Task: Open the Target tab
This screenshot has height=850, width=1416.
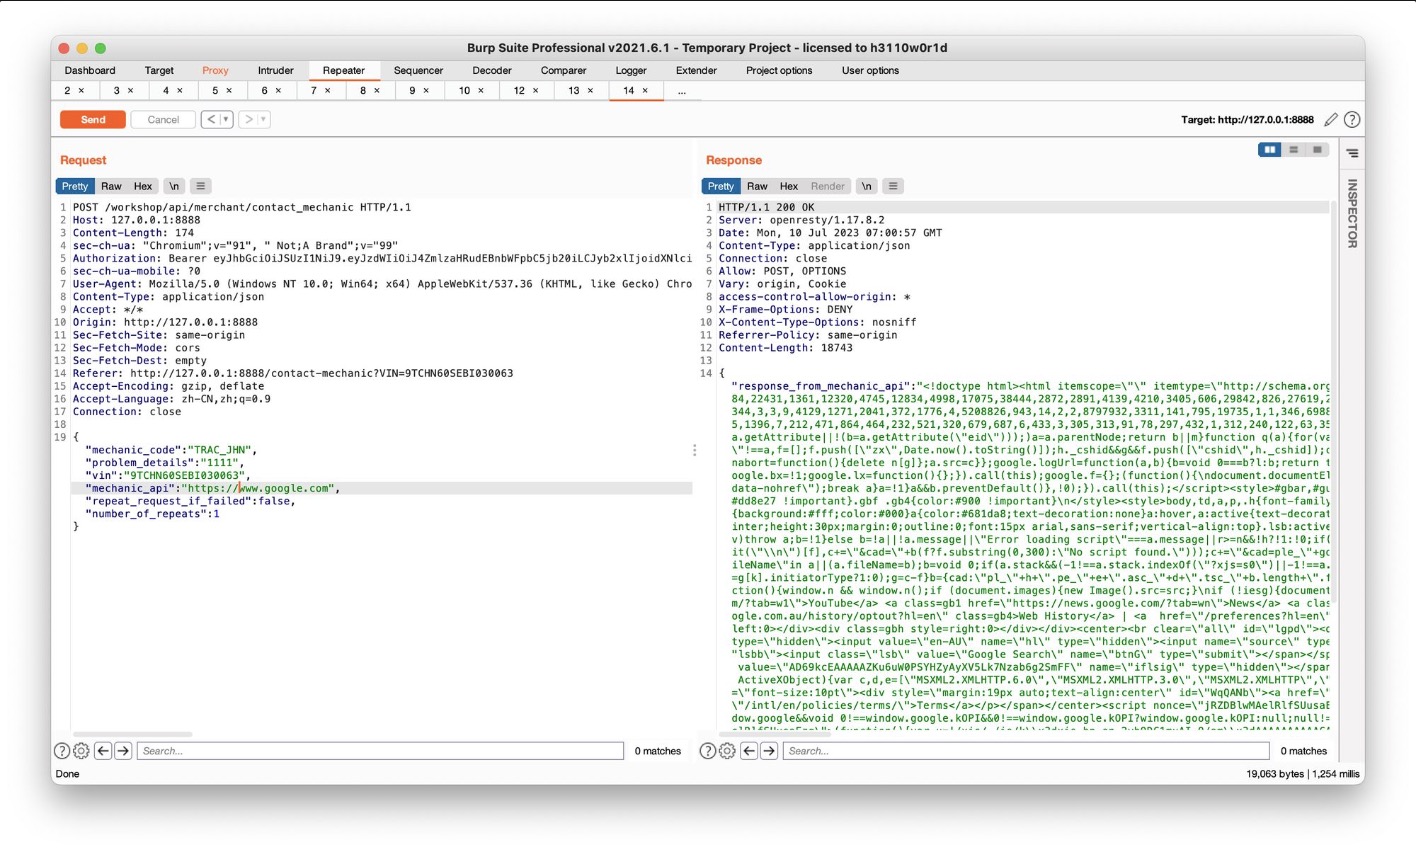Action: click(159, 71)
